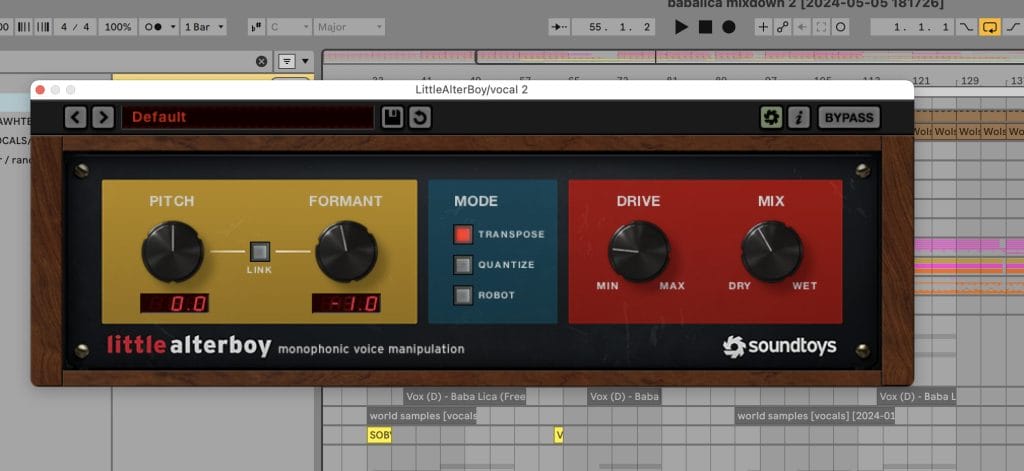Enable the Pitch/Formant LINK switch
The height and width of the screenshot is (471, 1024).
coord(260,252)
